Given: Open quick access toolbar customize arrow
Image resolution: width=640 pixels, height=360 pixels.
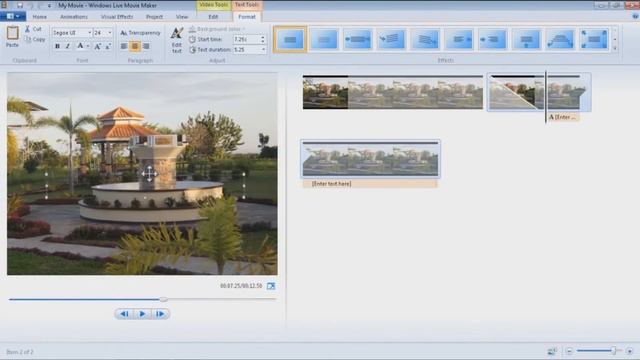Looking at the screenshot, I should (x=50, y=6).
